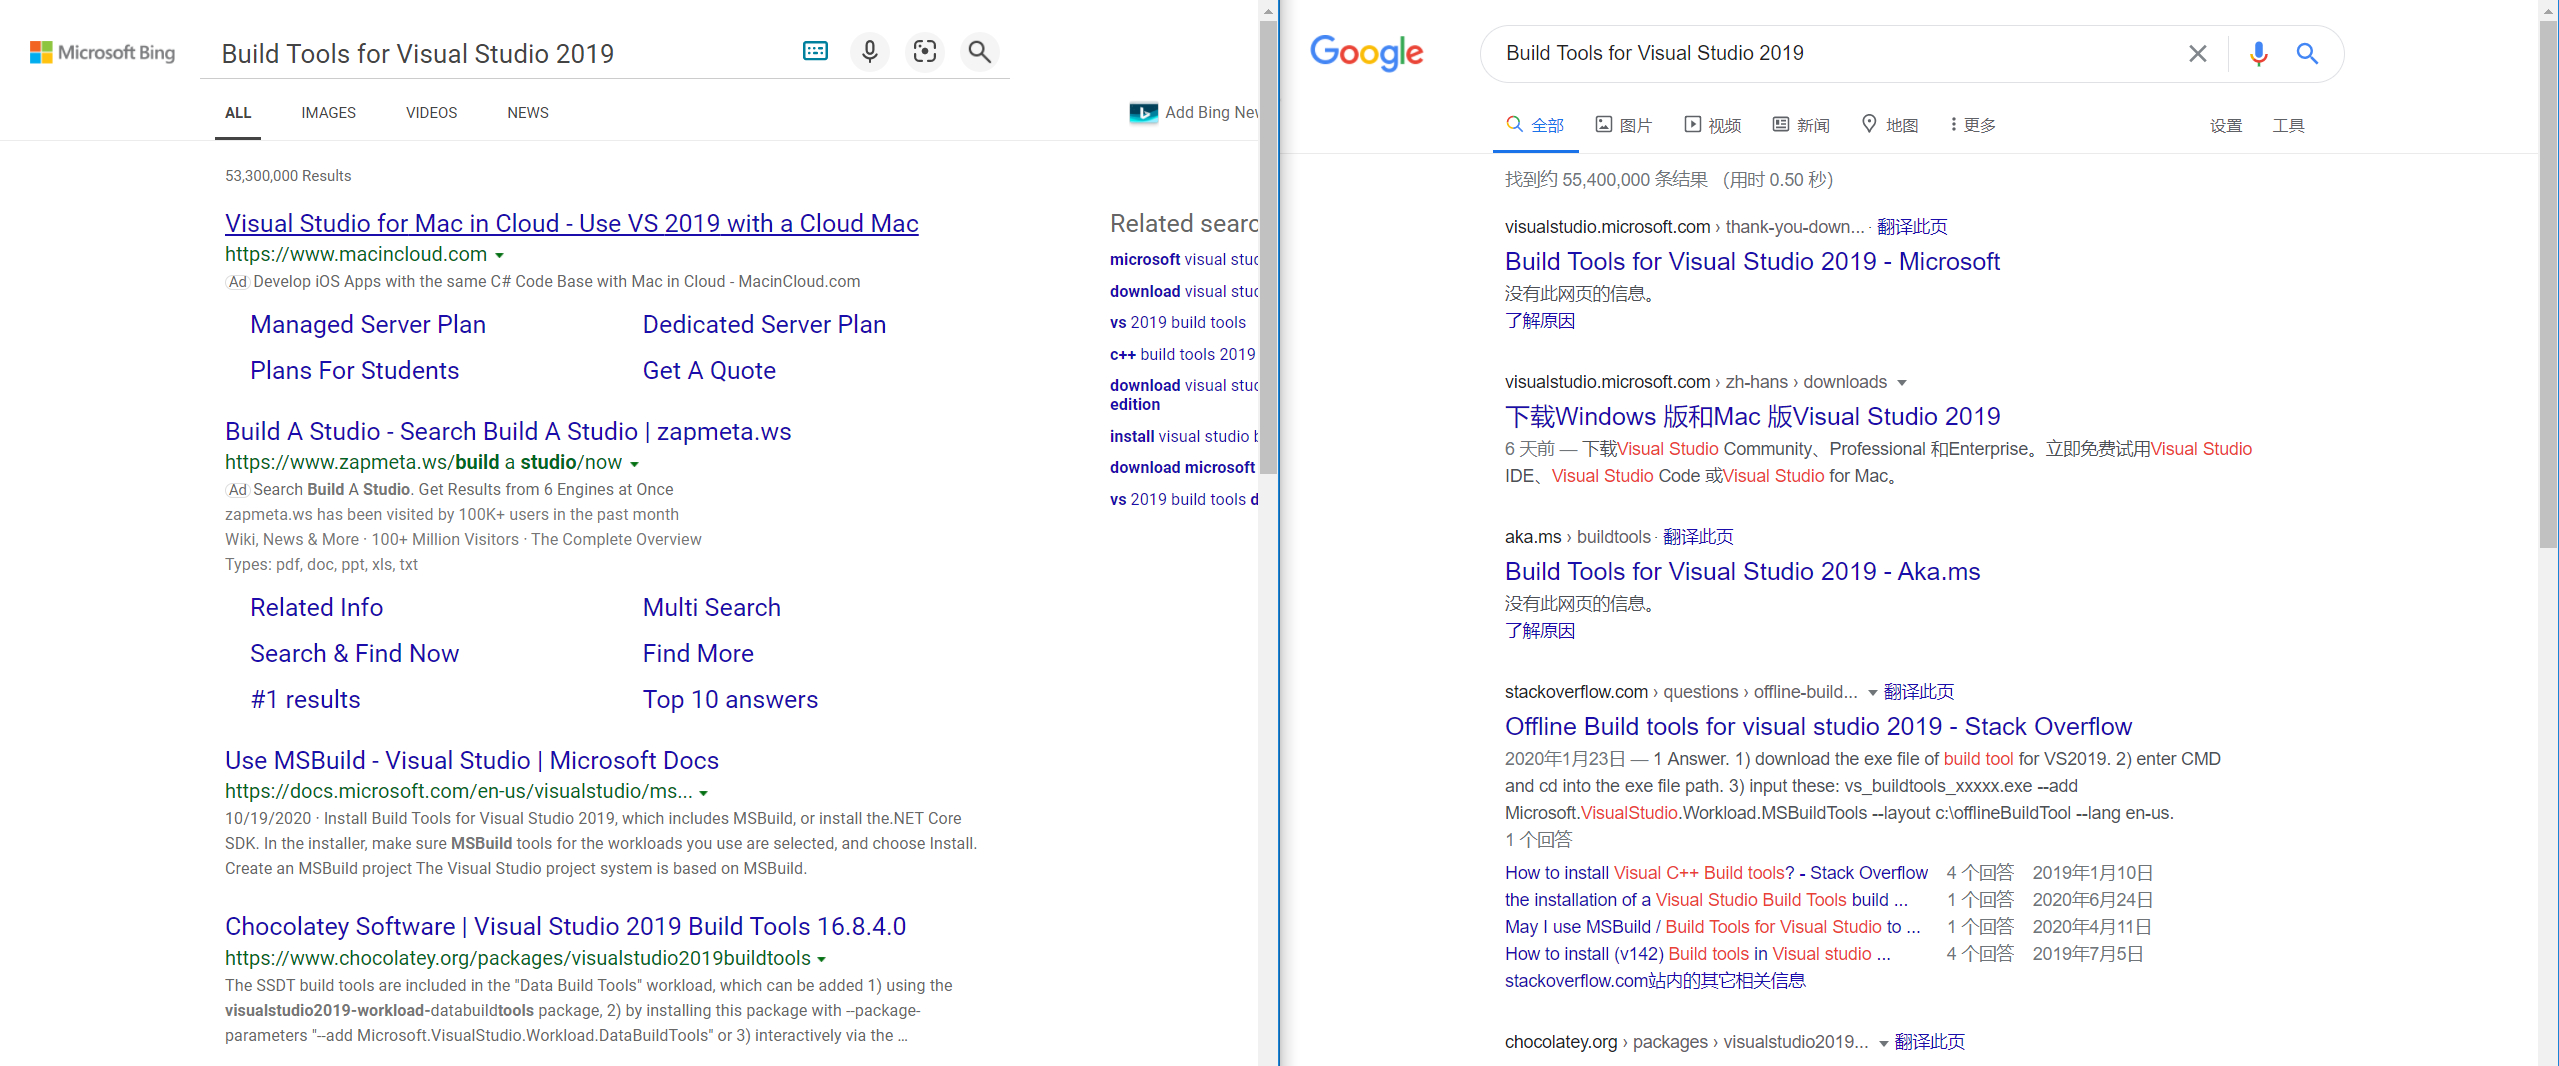
Task: Click Google's voice search microphone icon
Action: (2258, 53)
